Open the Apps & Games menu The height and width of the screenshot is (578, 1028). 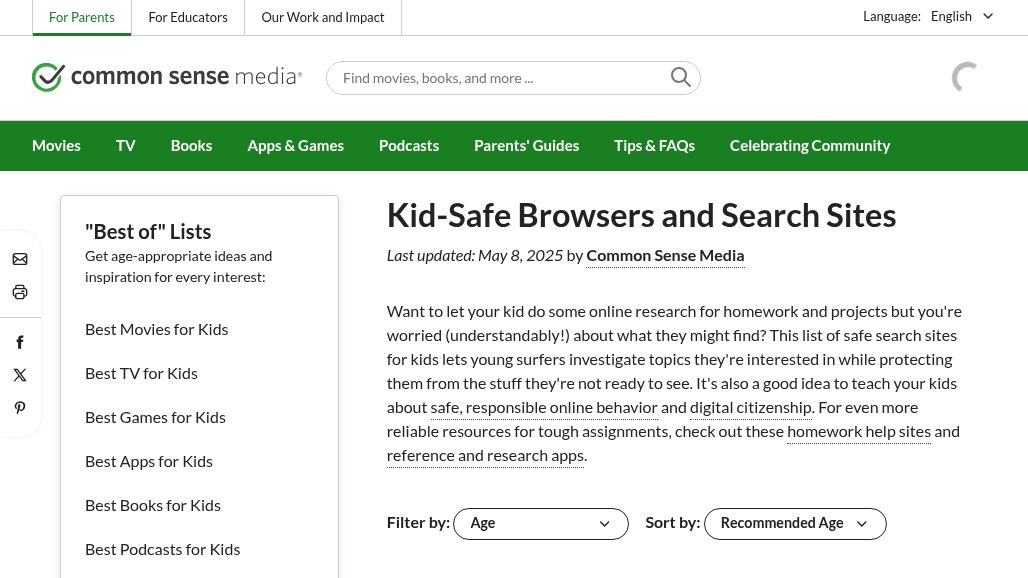coord(295,145)
